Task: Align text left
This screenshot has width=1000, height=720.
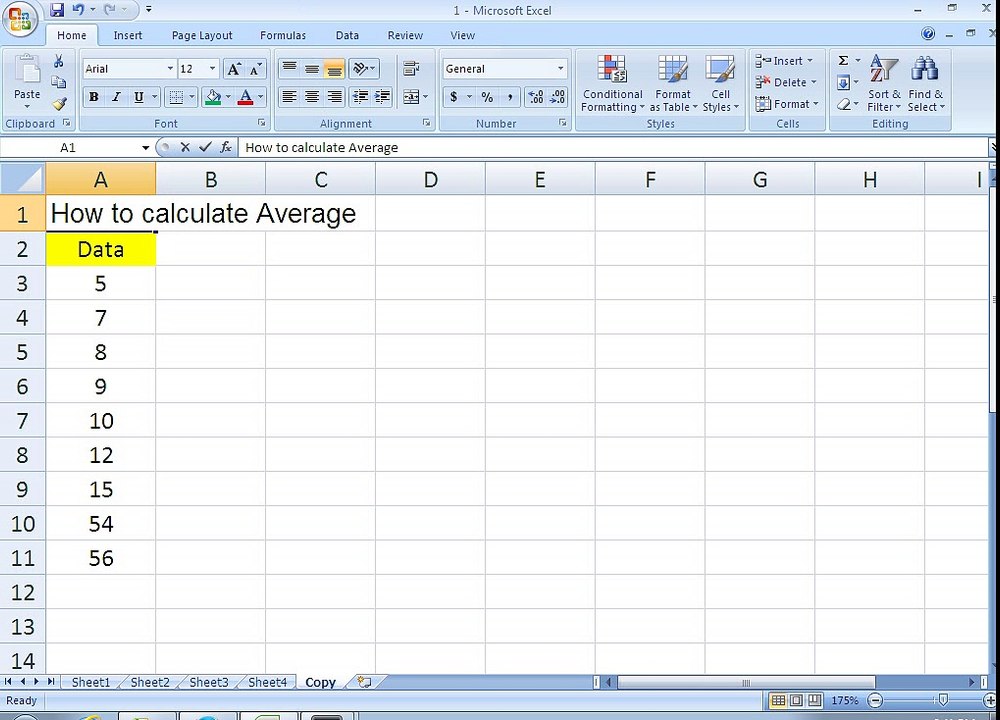Action: pos(290,97)
